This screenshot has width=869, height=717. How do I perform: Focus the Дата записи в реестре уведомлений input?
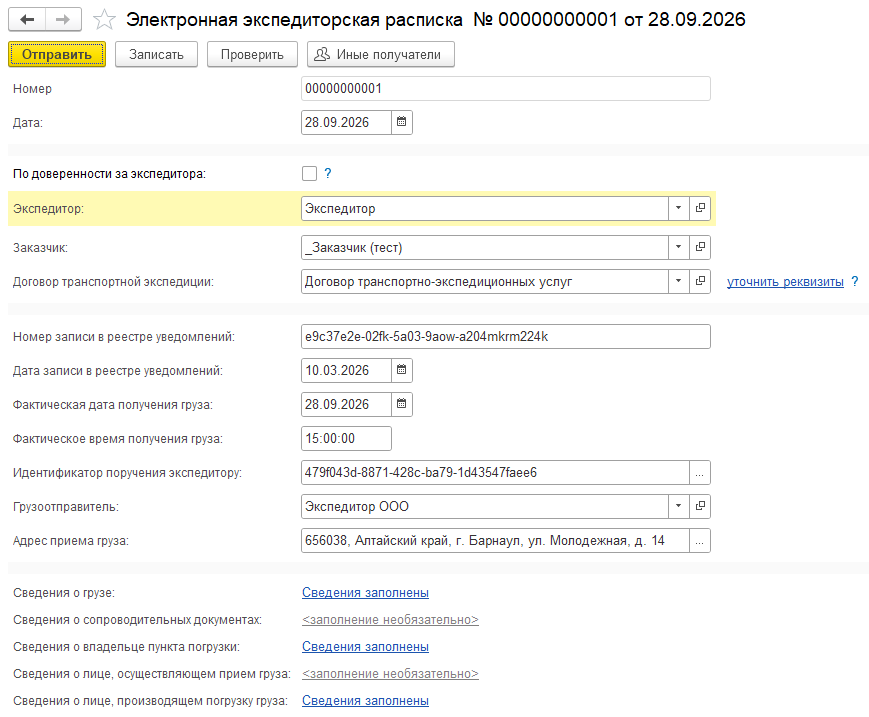click(346, 370)
